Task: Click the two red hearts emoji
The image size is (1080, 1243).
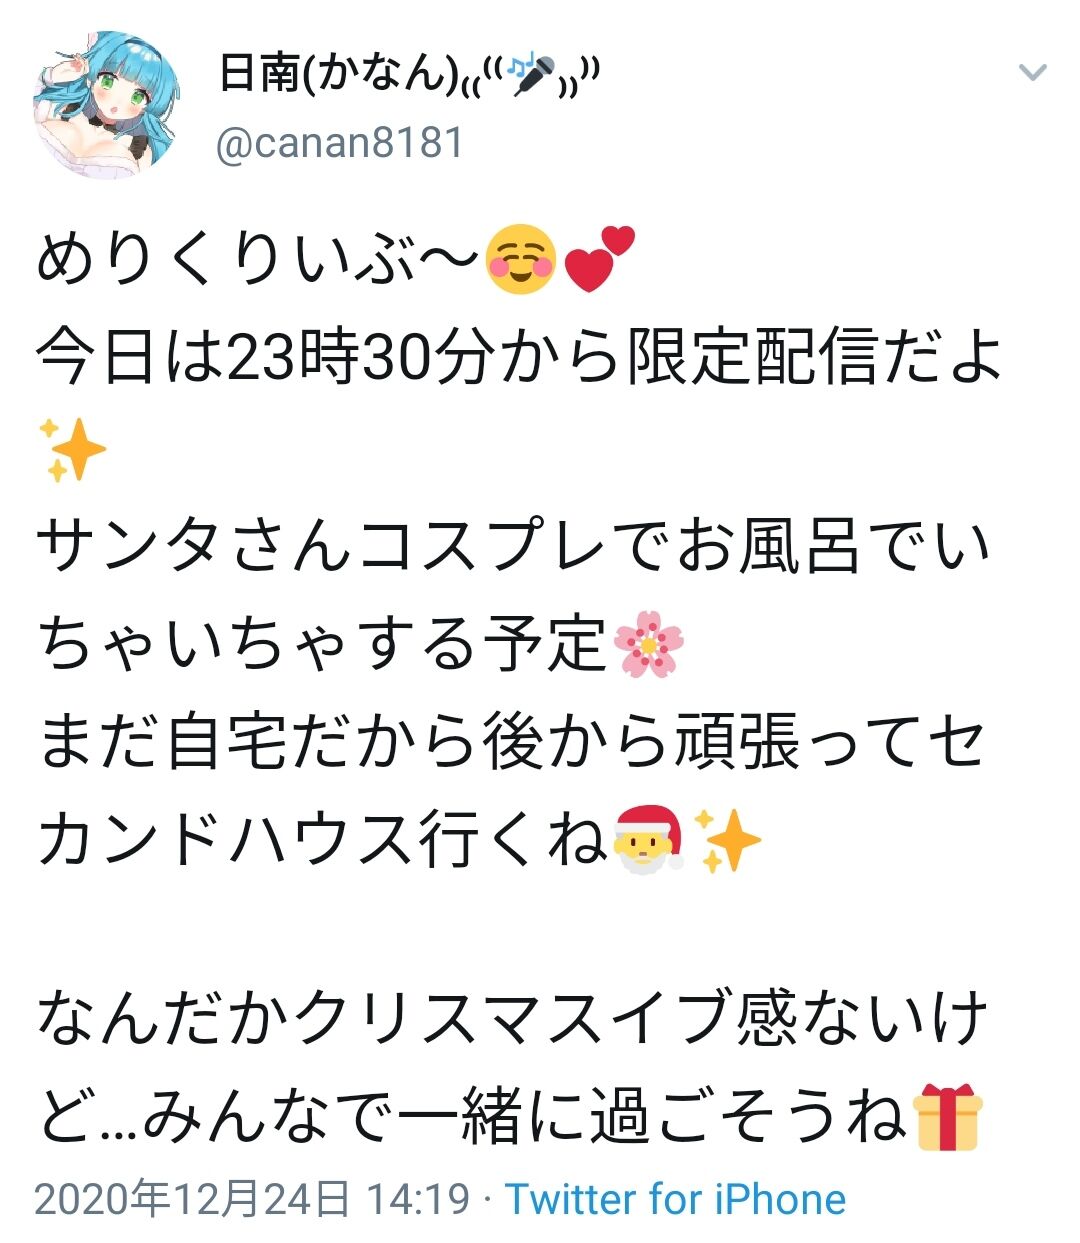Action: [x=599, y=260]
